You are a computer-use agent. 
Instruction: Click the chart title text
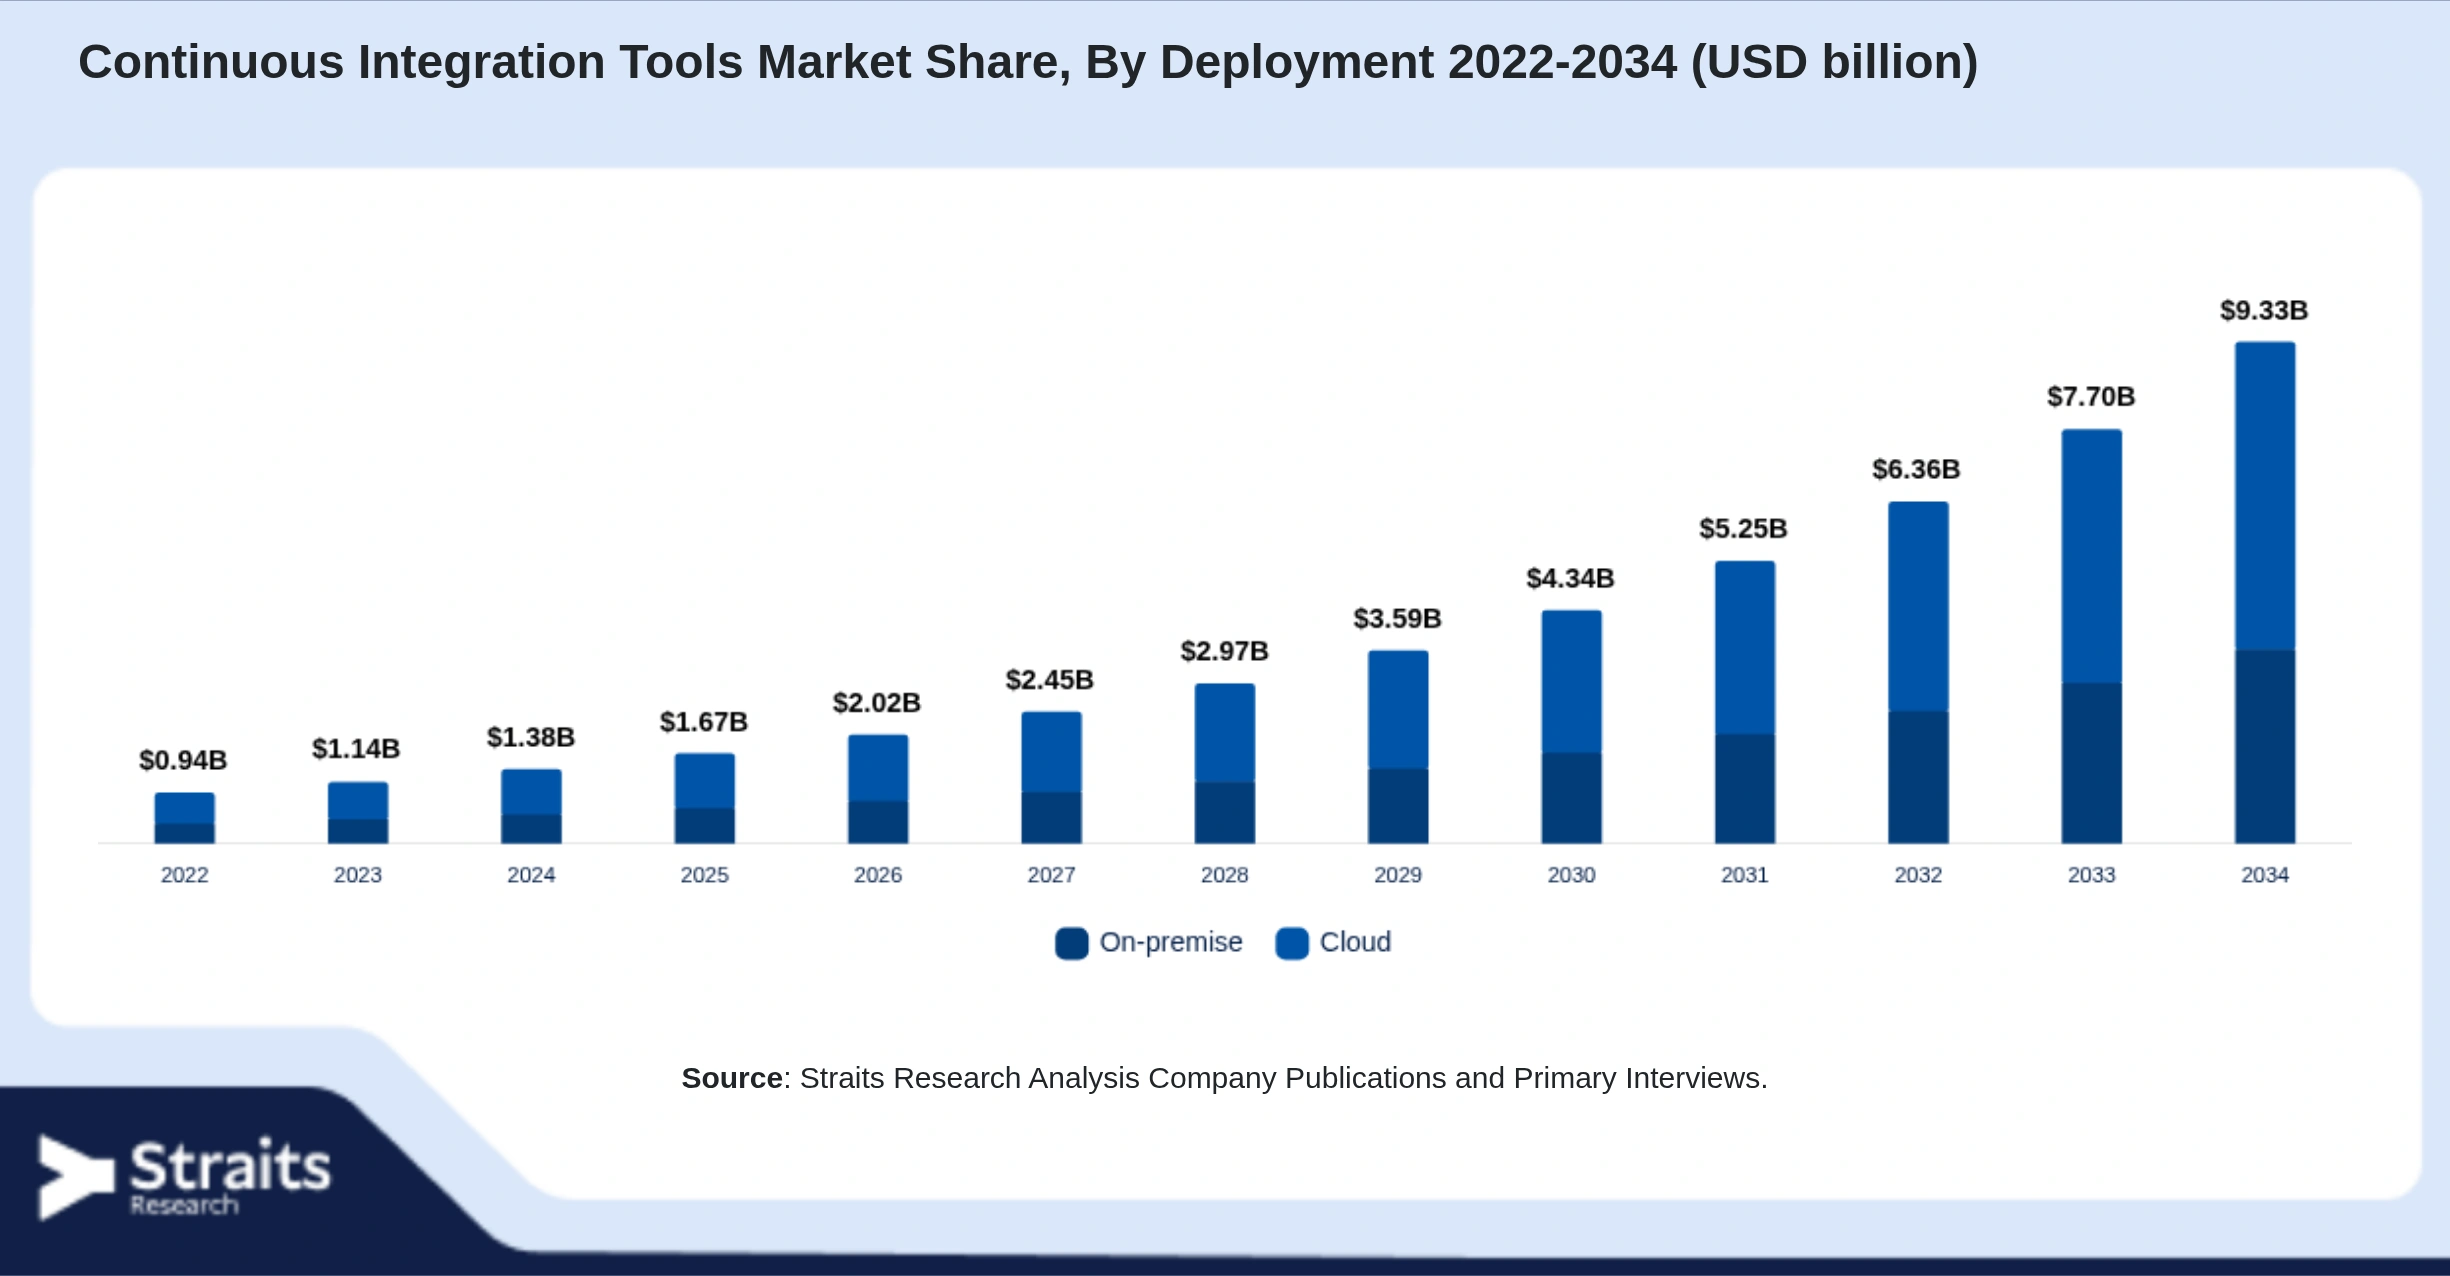1028,62
